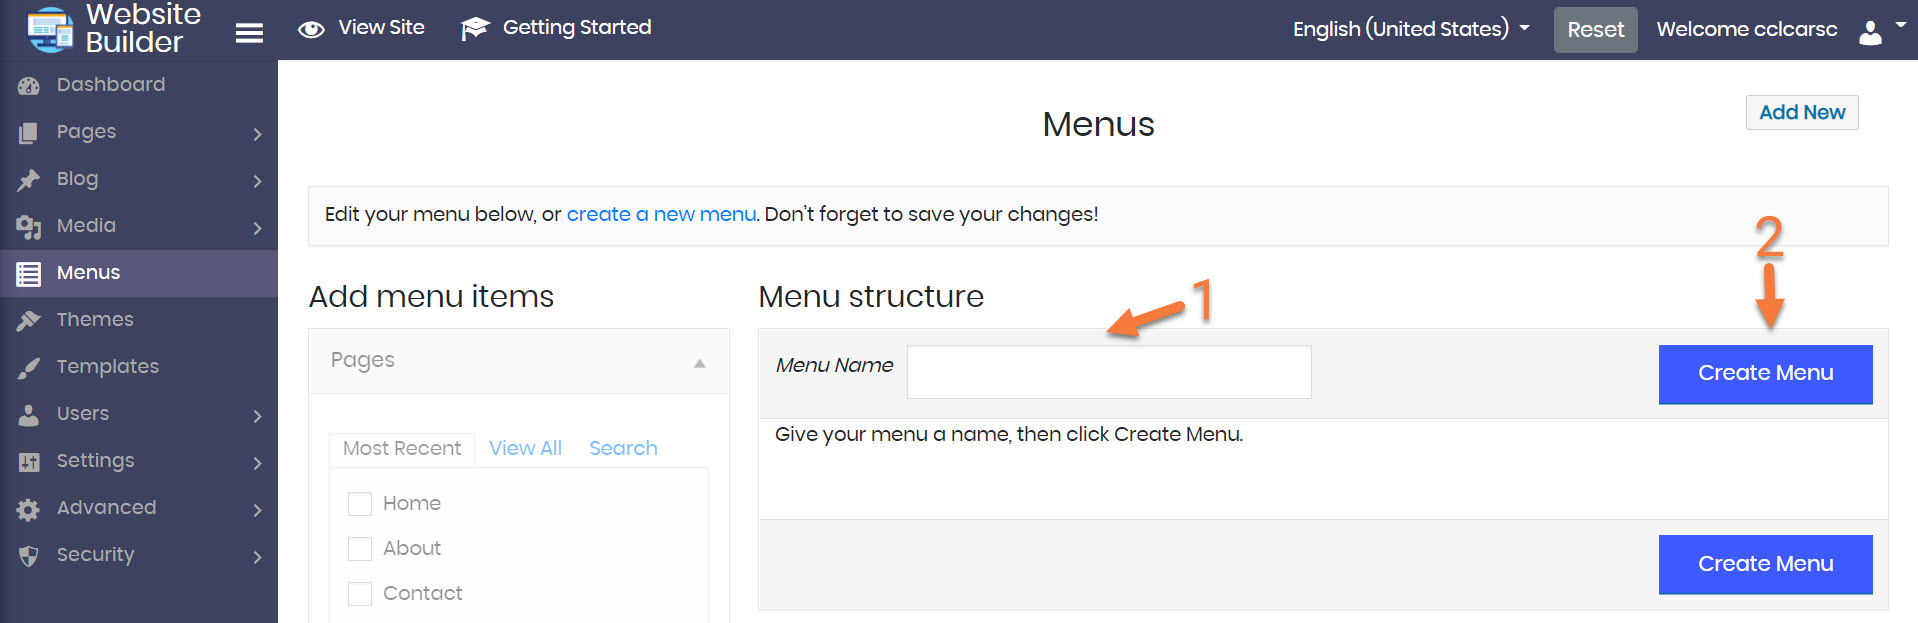The image size is (1918, 623).
Task: Click the top Create Menu button
Action: [x=1765, y=374]
